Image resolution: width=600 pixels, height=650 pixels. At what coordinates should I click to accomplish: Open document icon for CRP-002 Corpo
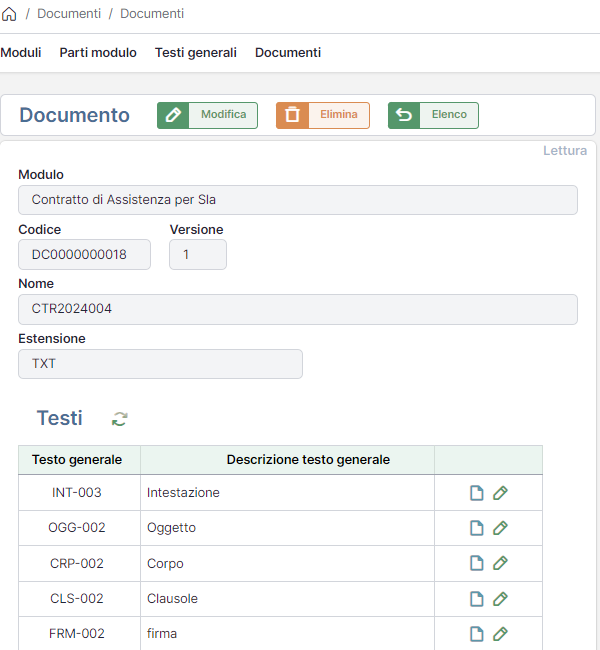[x=477, y=564]
